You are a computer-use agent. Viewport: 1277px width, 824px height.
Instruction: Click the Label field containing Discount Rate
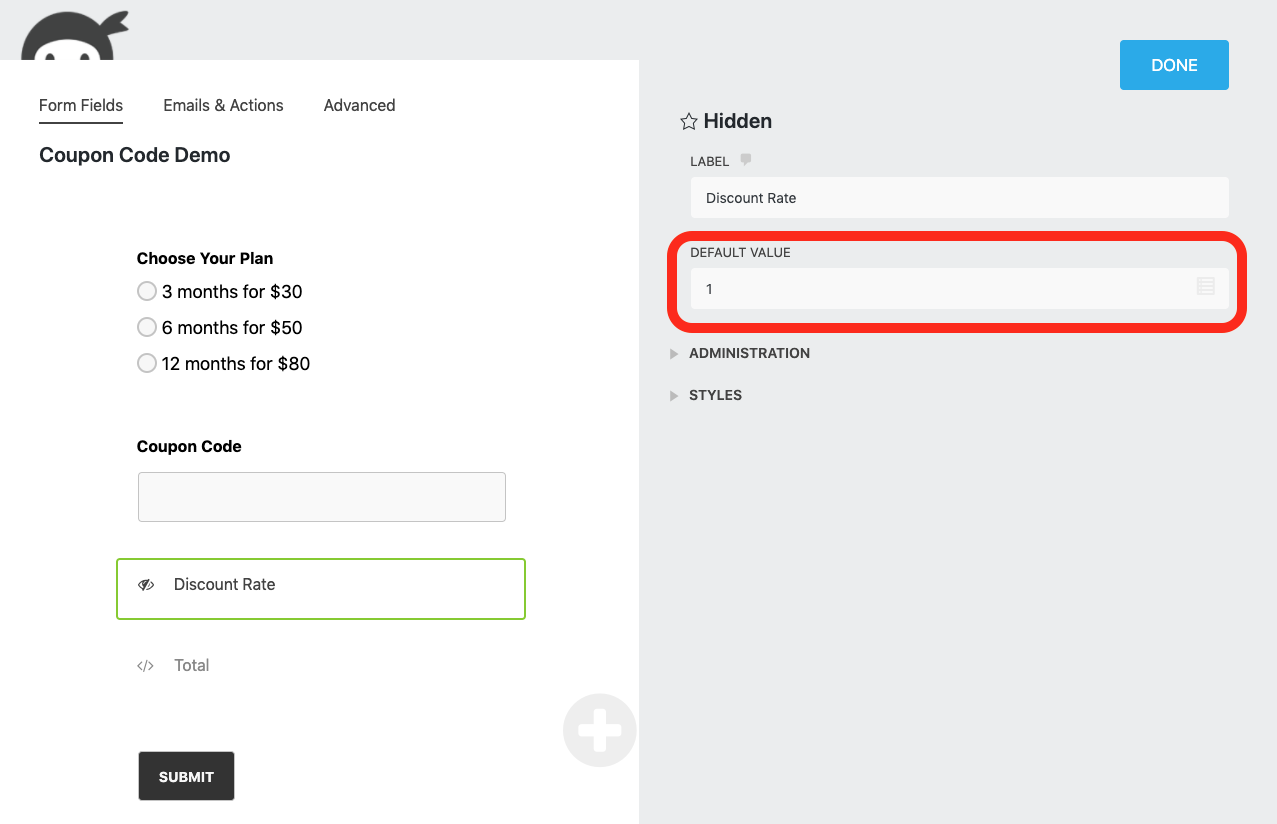(959, 197)
